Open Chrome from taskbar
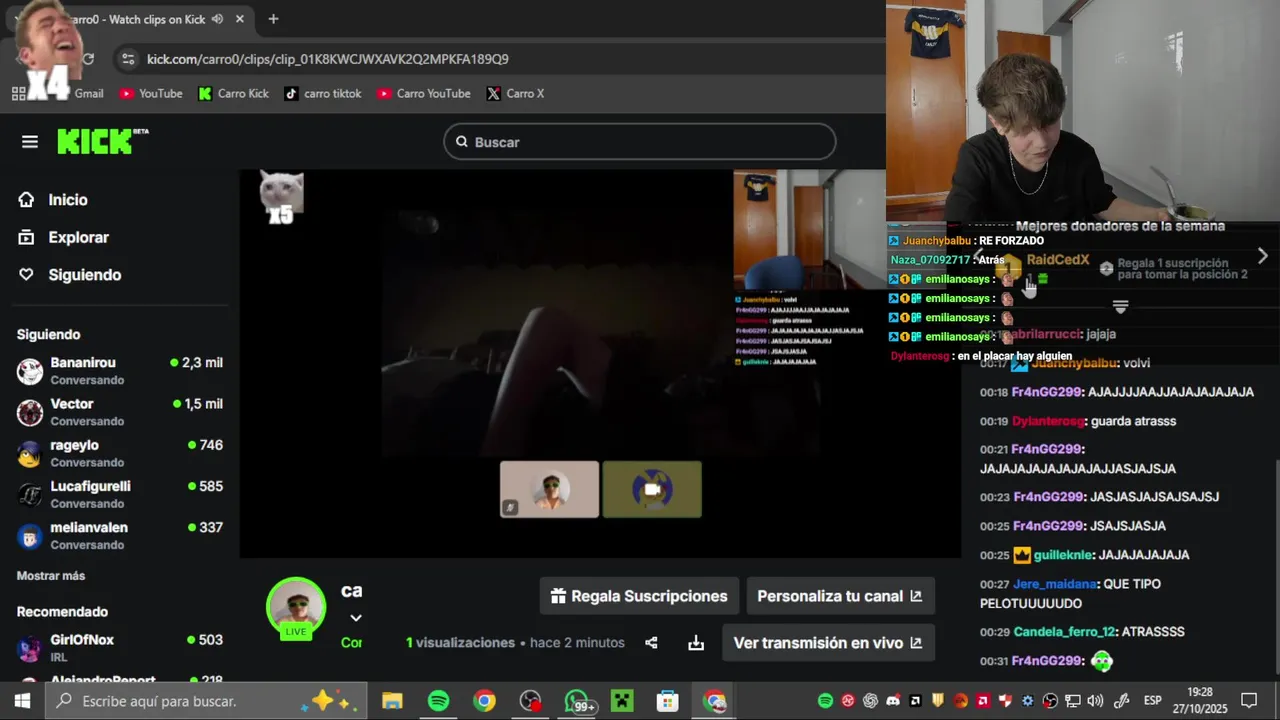This screenshot has width=1280, height=720. pyautogui.click(x=484, y=701)
